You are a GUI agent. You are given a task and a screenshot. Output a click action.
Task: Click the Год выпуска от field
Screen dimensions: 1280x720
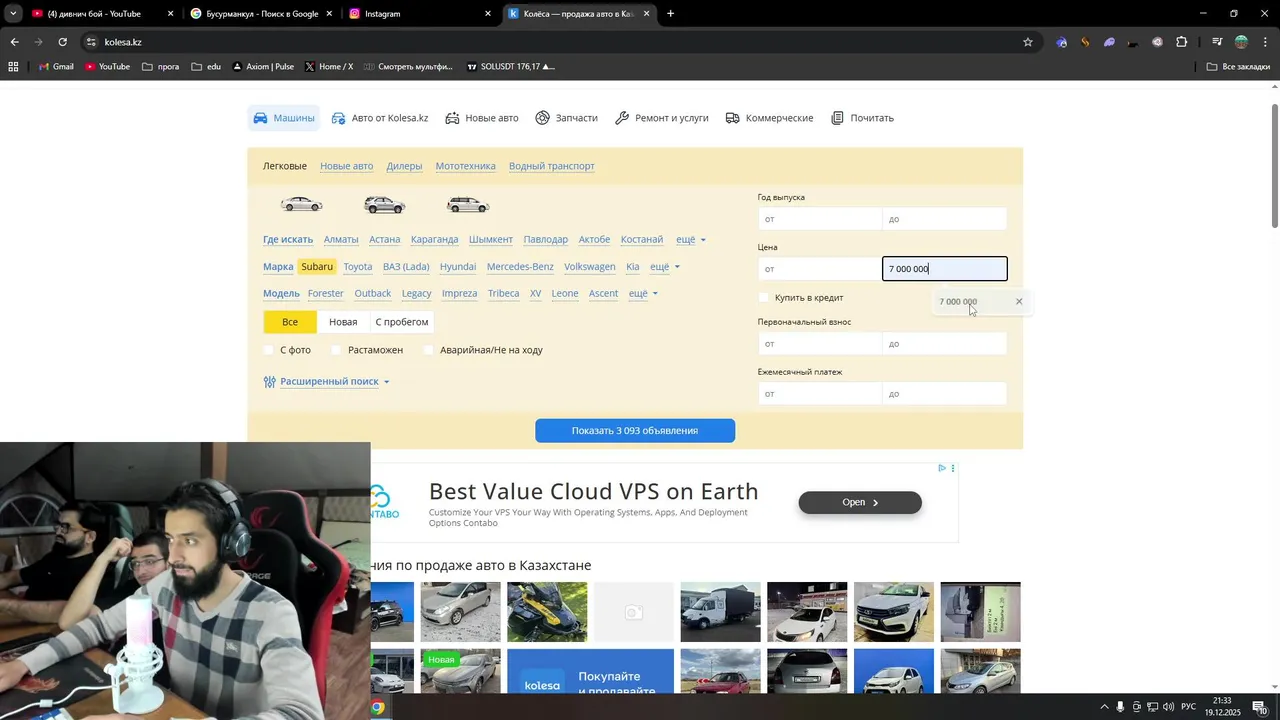click(x=820, y=219)
